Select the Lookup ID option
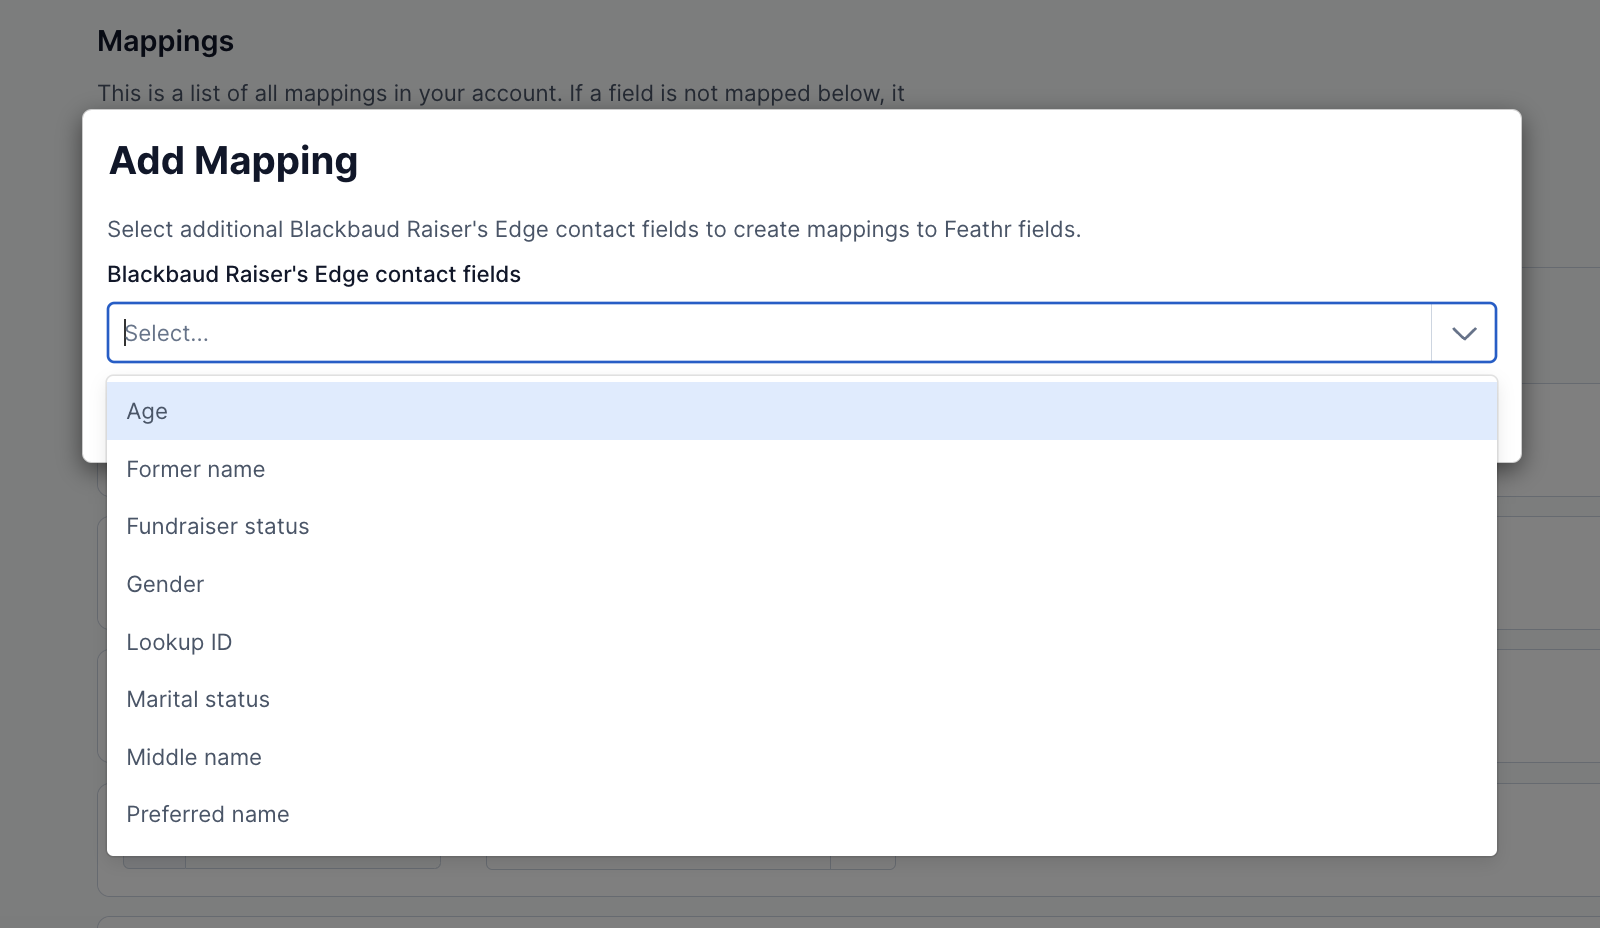This screenshot has width=1600, height=928. 802,642
